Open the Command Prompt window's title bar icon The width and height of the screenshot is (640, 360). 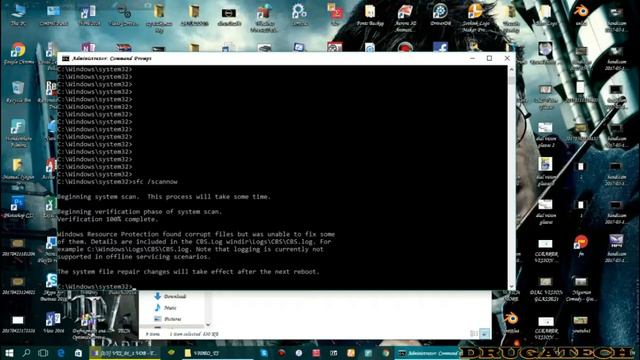[x=65, y=58]
